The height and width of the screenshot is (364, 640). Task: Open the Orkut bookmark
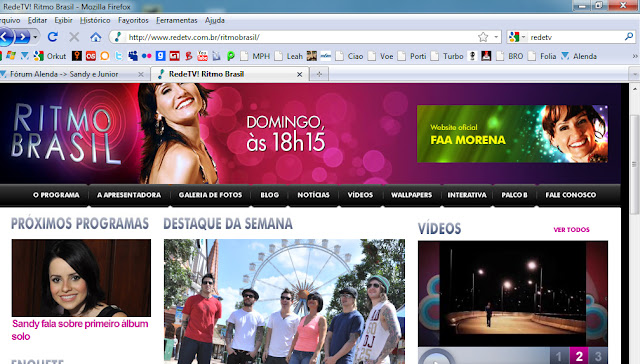(x=50, y=56)
